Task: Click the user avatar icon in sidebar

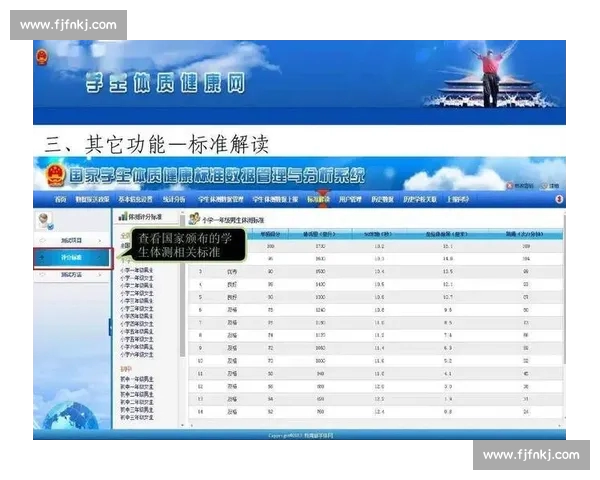Action: pos(44,221)
